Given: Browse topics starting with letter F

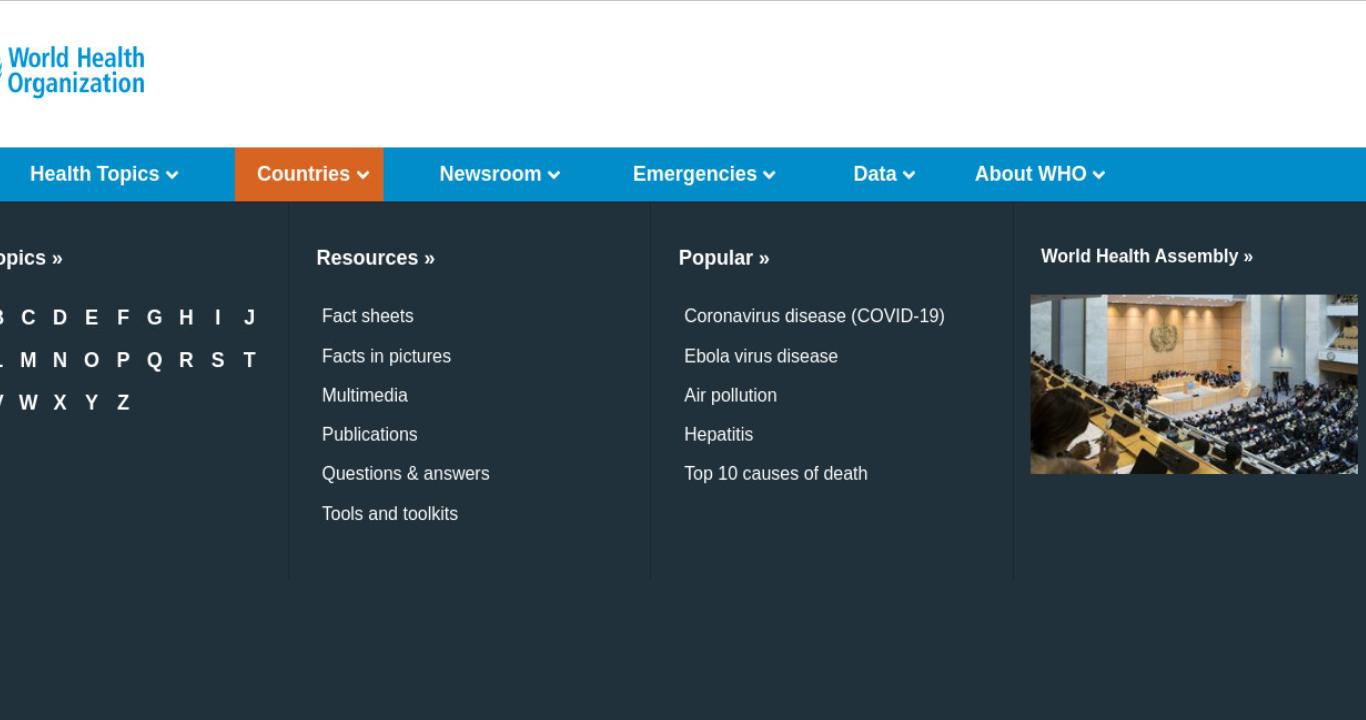Looking at the screenshot, I should point(123,318).
